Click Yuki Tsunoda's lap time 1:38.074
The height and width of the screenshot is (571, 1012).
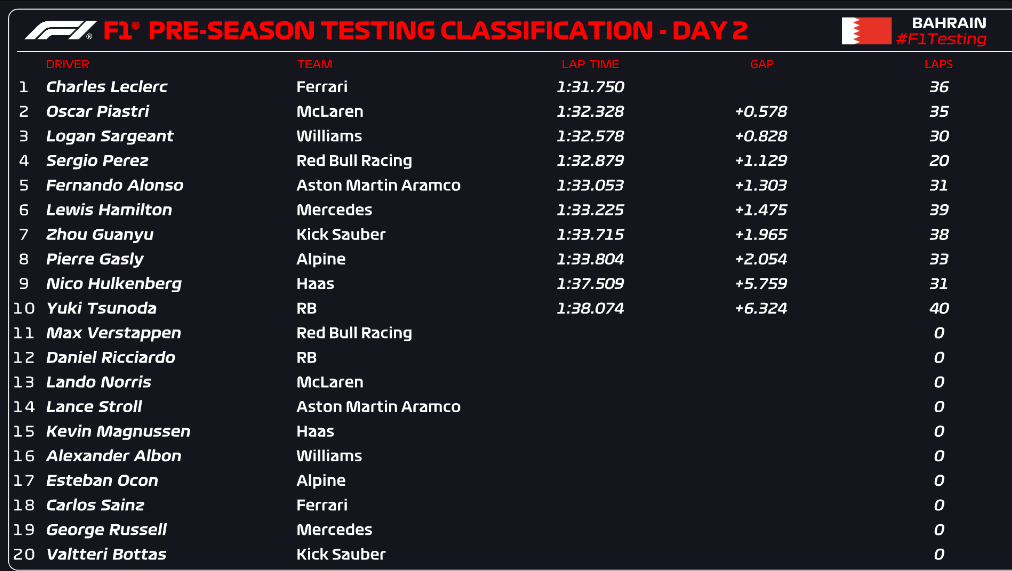pyautogui.click(x=590, y=308)
